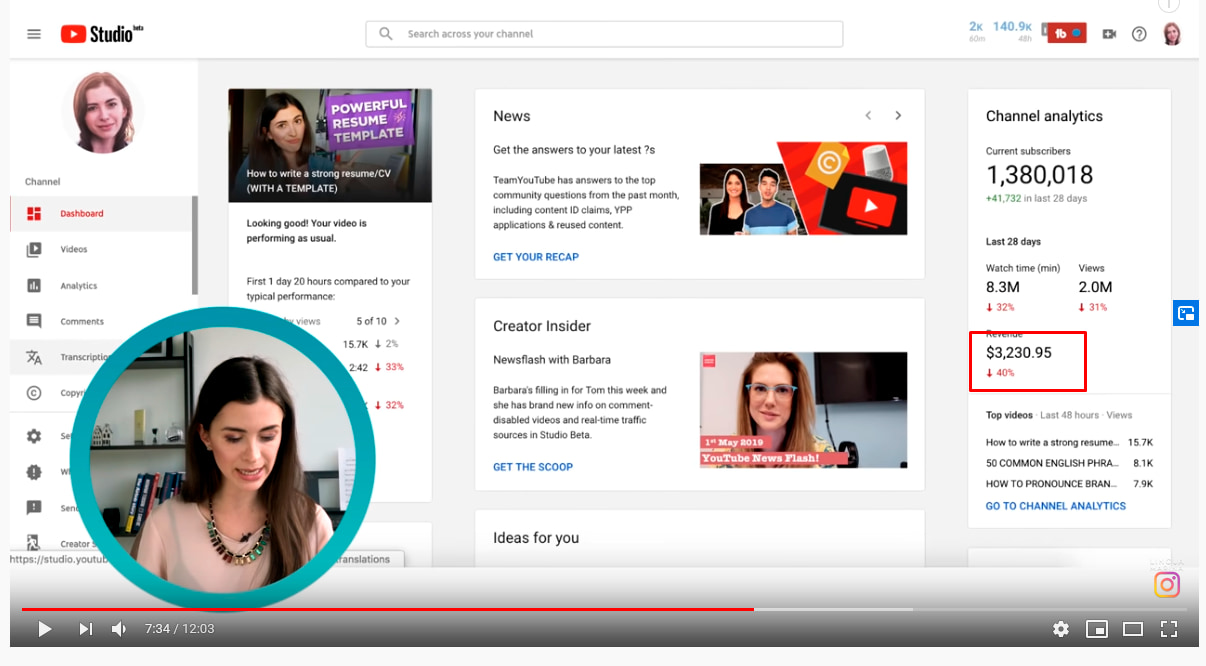
Task: Click GO TO CHANNEL ANALYTICS link
Action: click(x=1055, y=506)
